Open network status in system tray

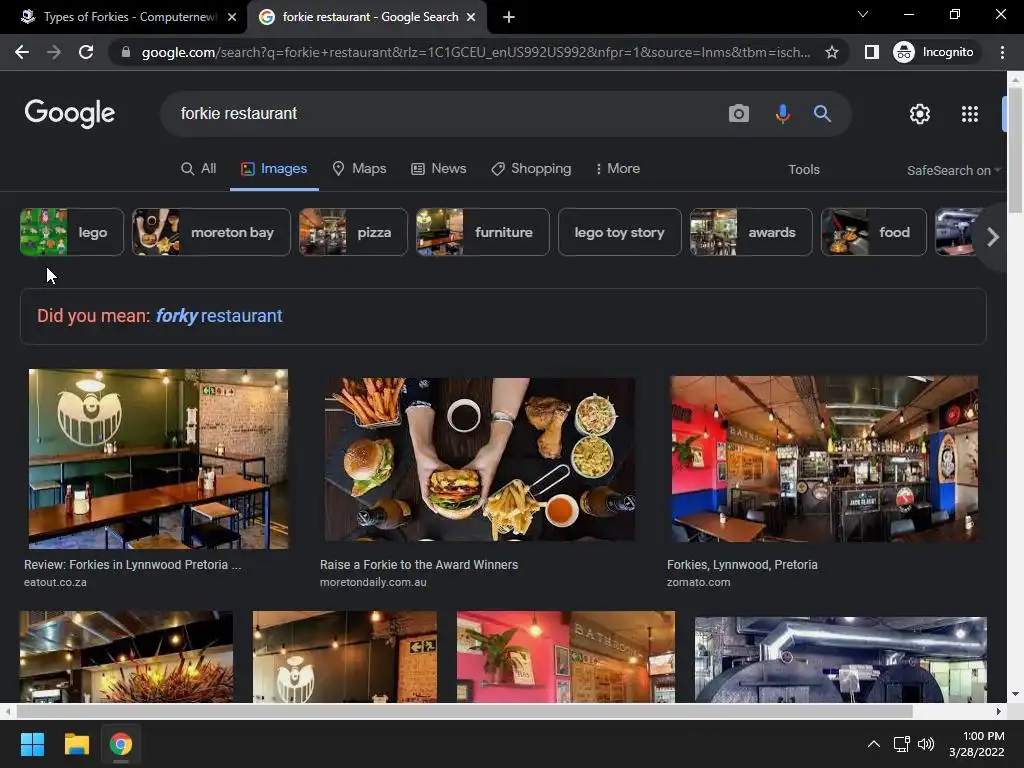pyautogui.click(x=902, y=744)
